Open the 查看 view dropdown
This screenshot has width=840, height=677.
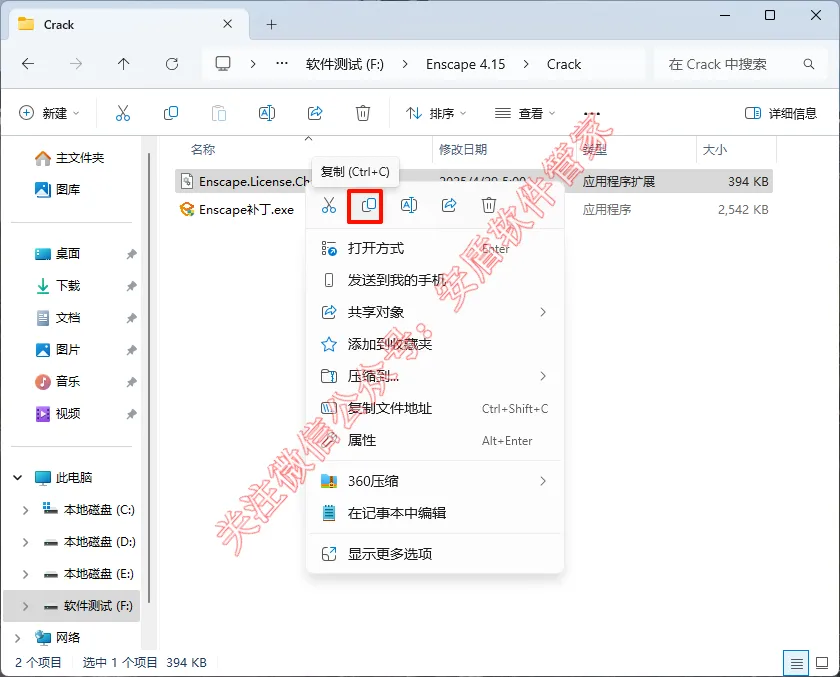525,113
